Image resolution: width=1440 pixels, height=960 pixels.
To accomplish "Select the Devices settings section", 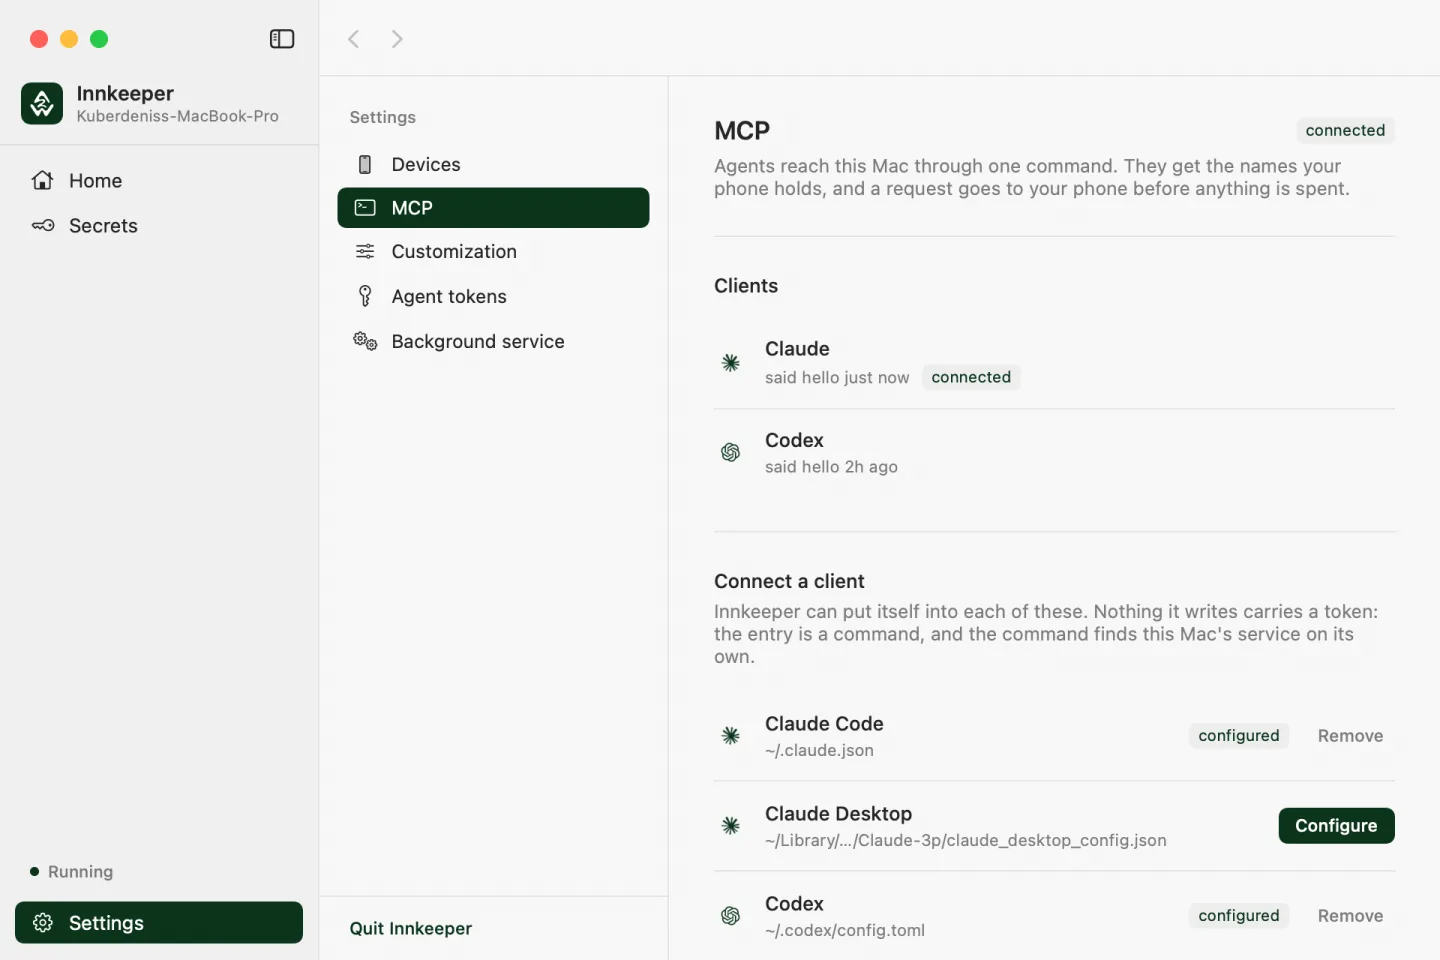I will point(493,165).
